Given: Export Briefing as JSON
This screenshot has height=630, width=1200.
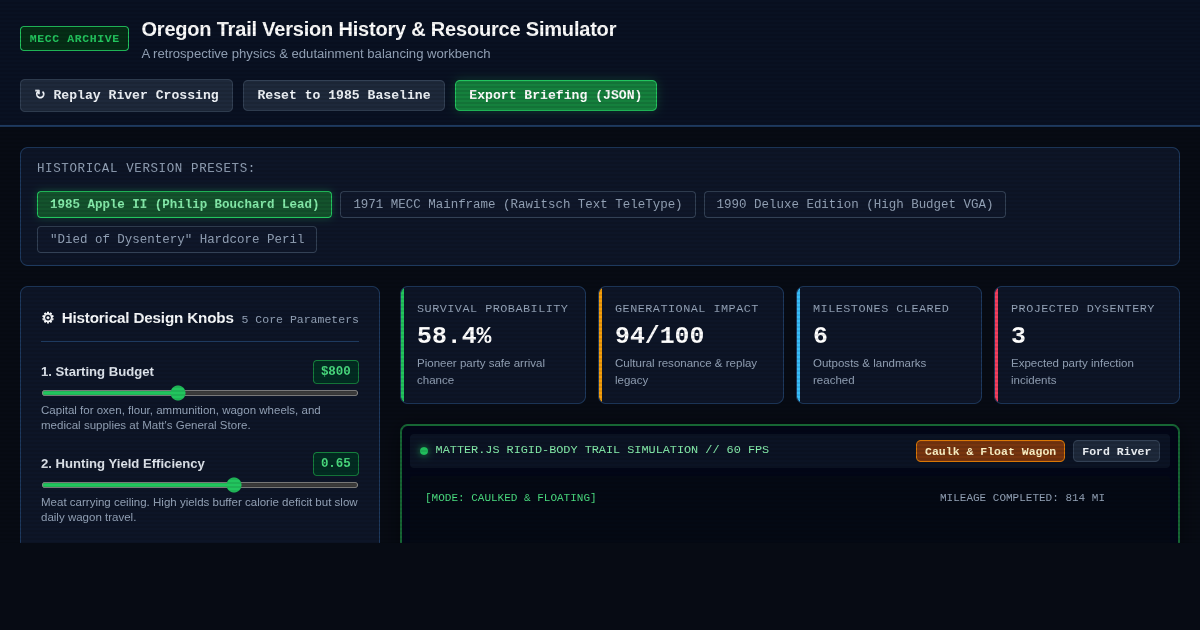Looking at the screenshot, I should (556, 95).
